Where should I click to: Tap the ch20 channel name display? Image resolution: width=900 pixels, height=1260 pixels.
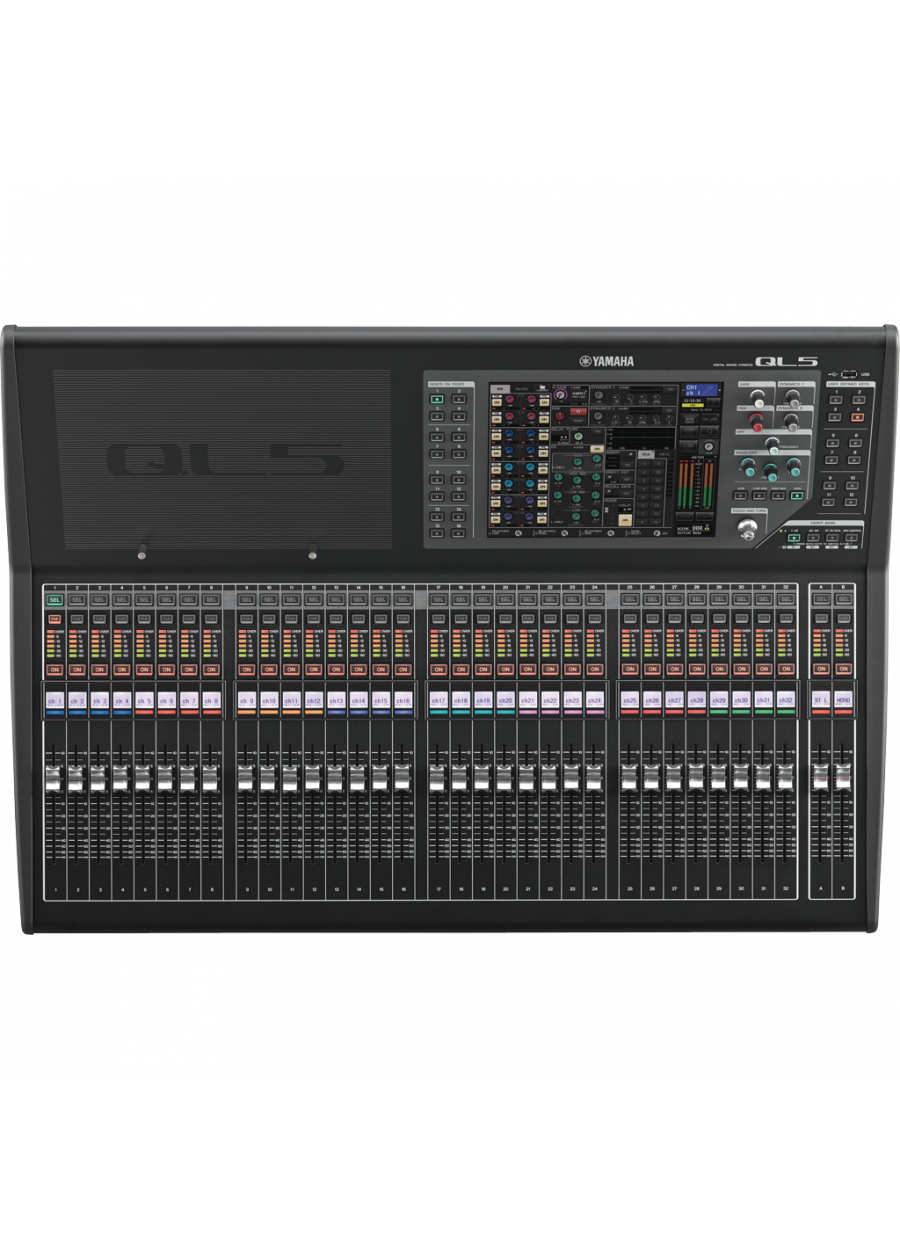[505, 701]
